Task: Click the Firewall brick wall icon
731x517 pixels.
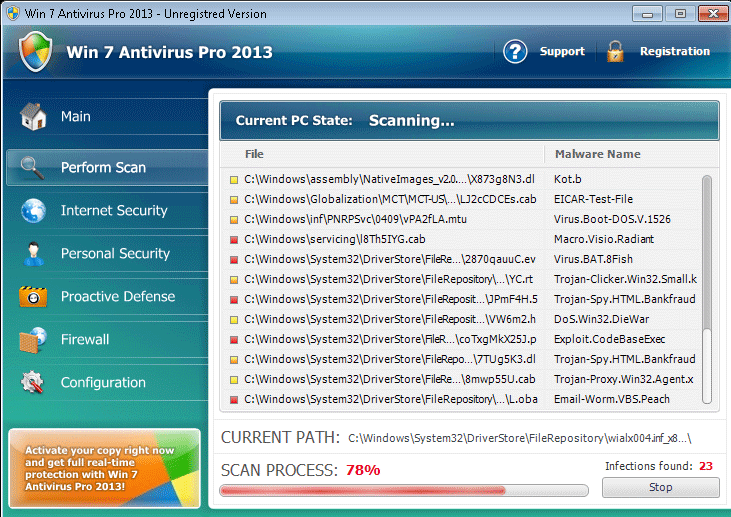Action: (x=33, y=339)
